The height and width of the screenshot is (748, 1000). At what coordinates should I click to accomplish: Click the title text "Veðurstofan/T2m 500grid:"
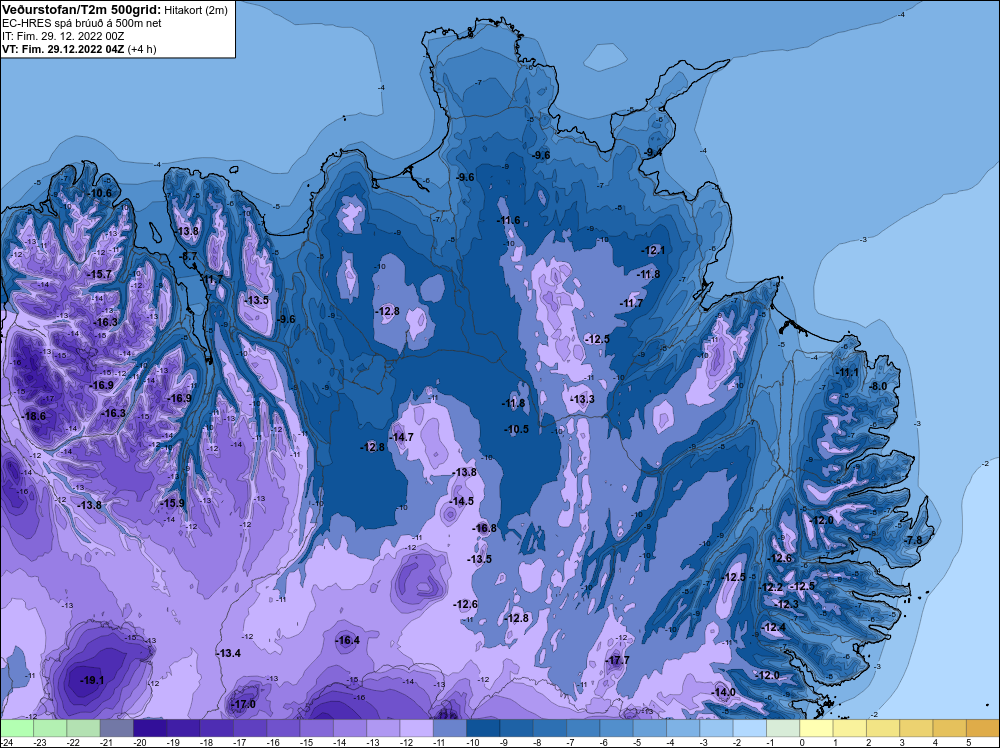[81, 9]
